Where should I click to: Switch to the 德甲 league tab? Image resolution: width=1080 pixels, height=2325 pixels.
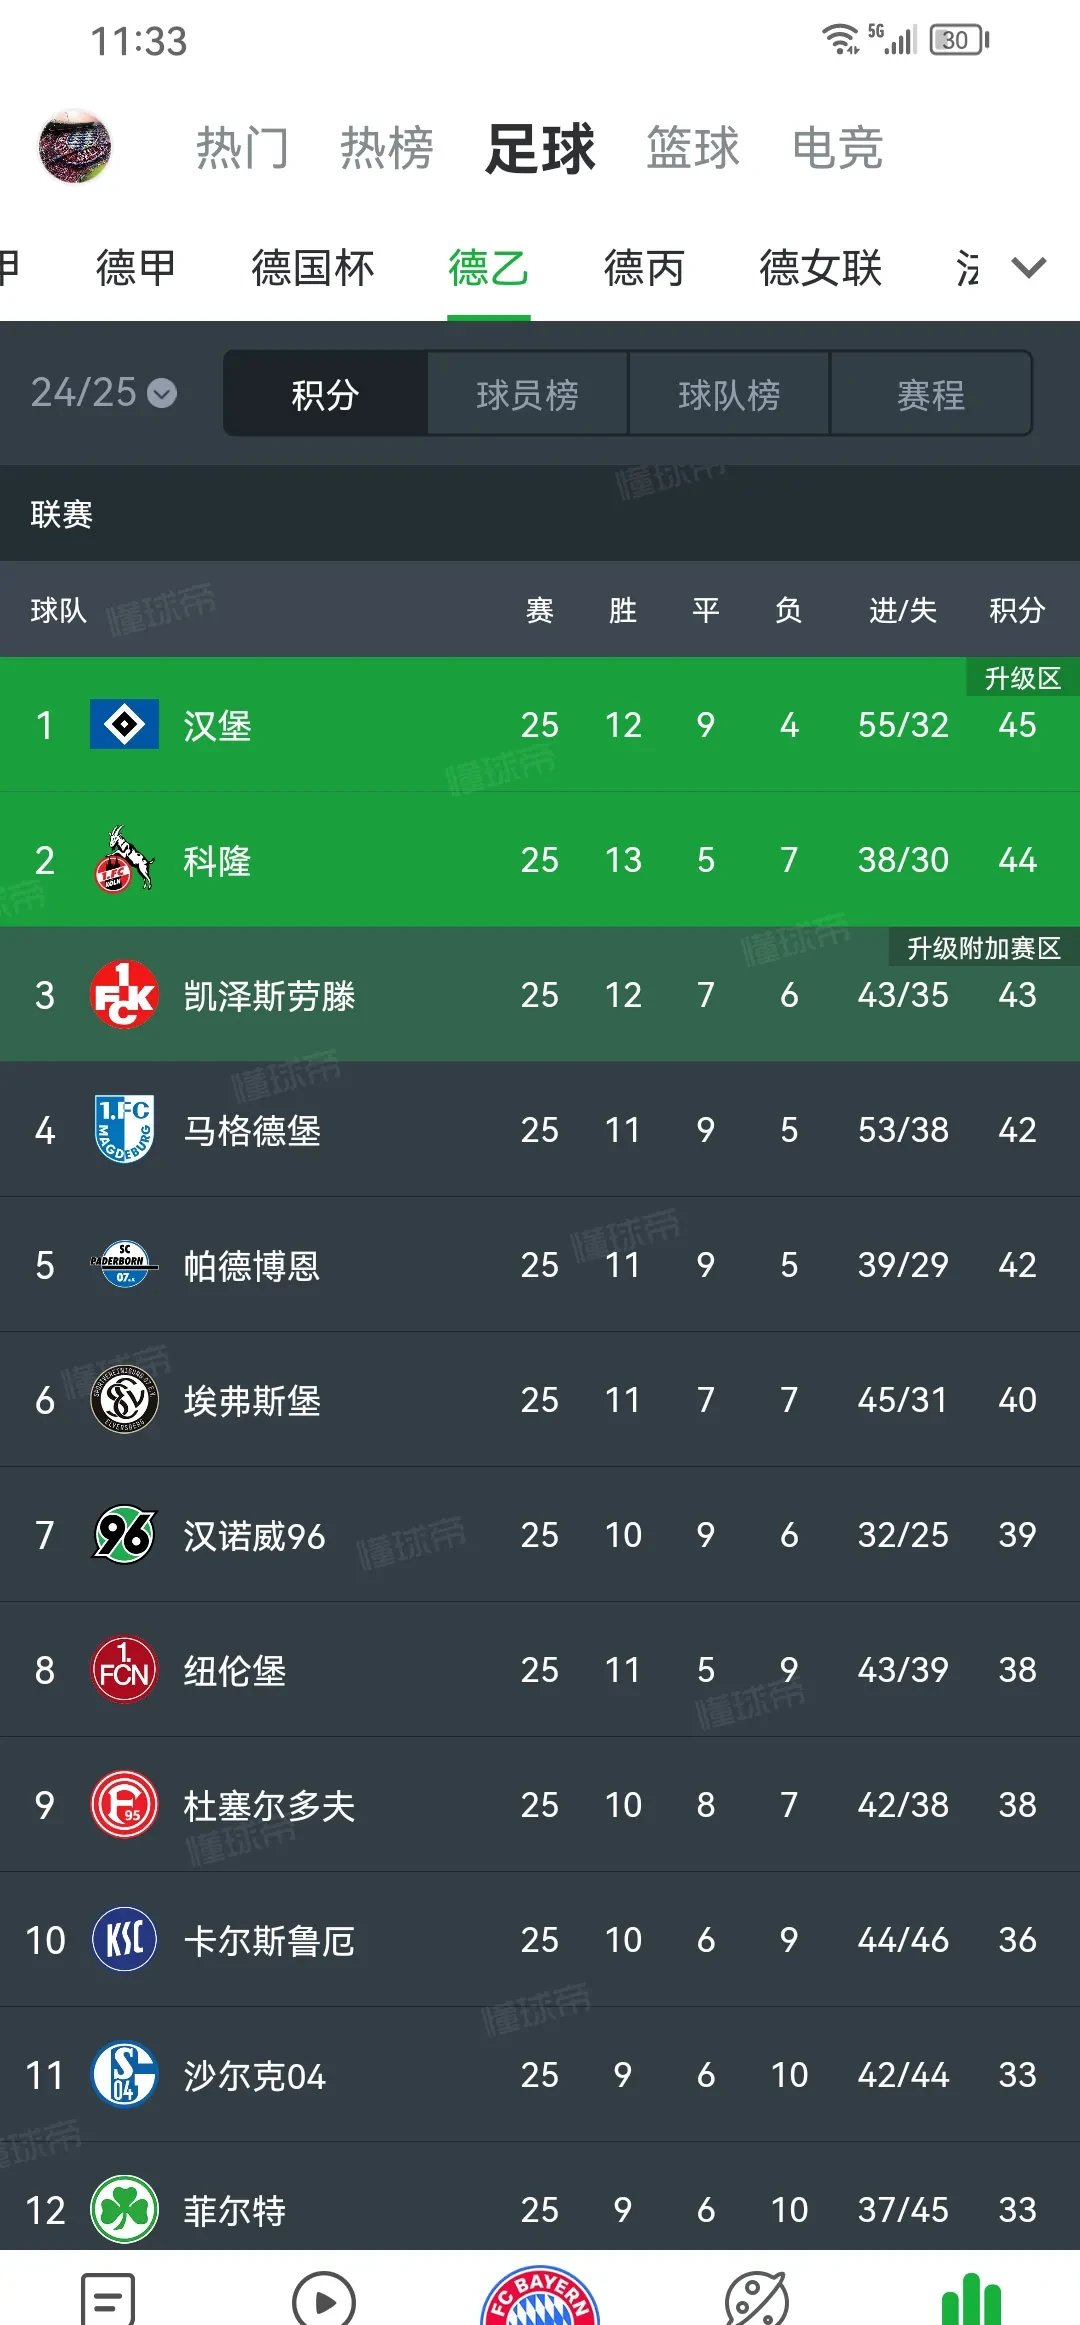(x=135, y=268)
